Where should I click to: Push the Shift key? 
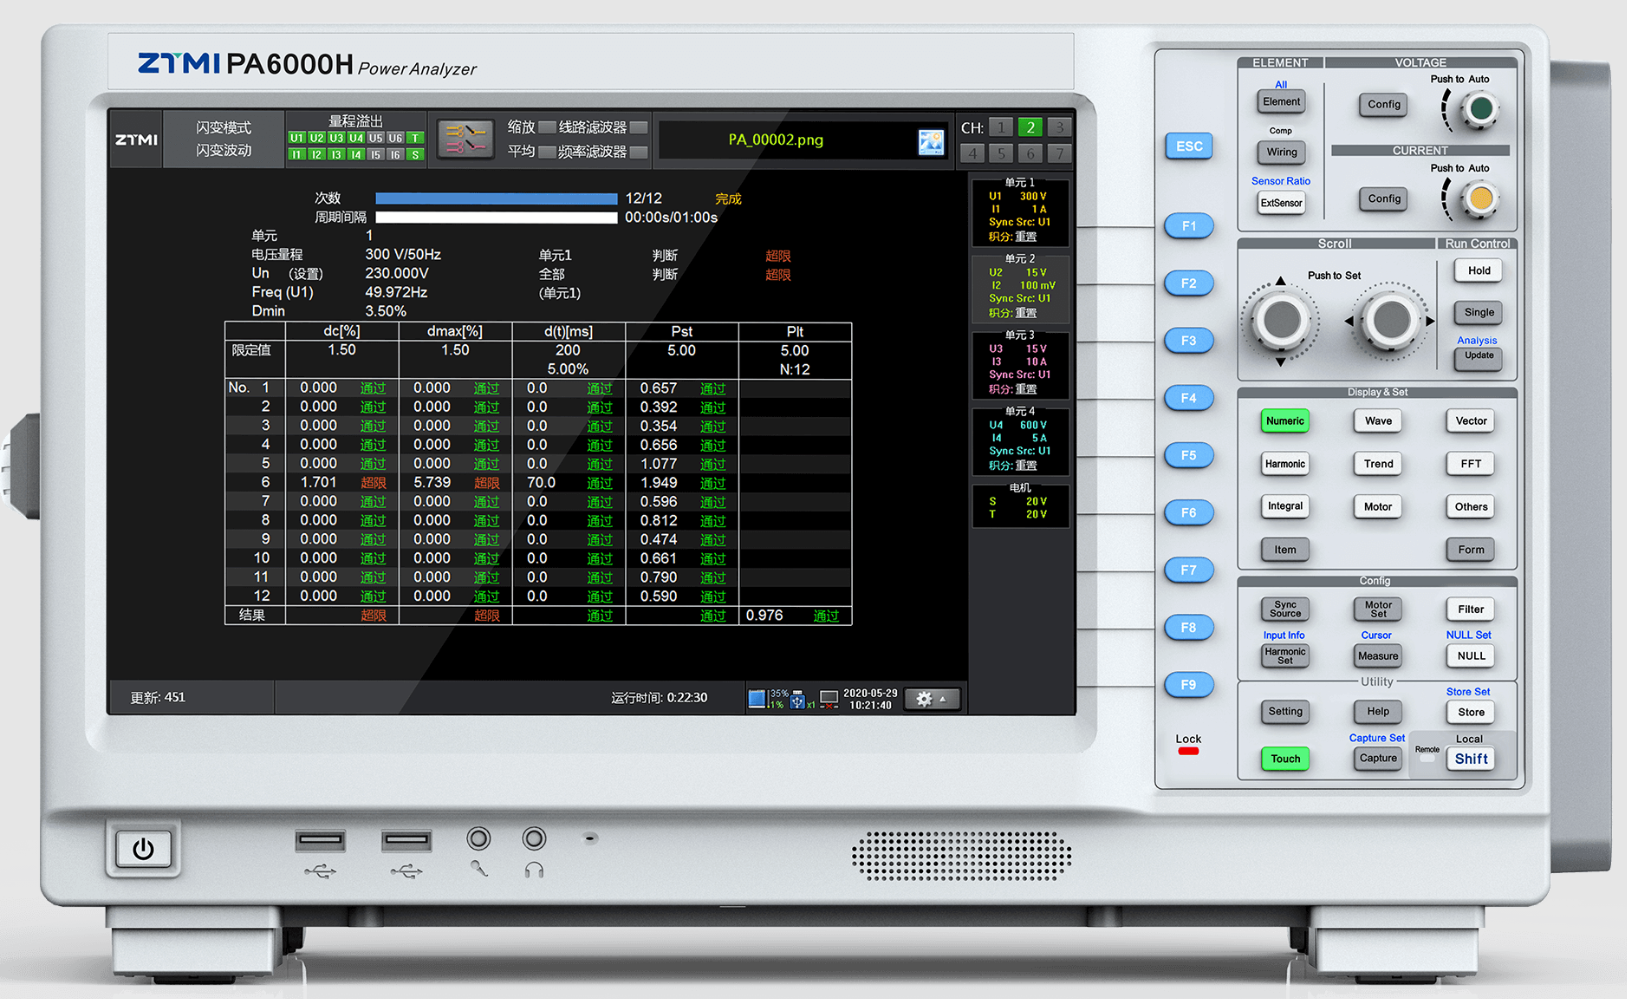[x=1471, y=759]
